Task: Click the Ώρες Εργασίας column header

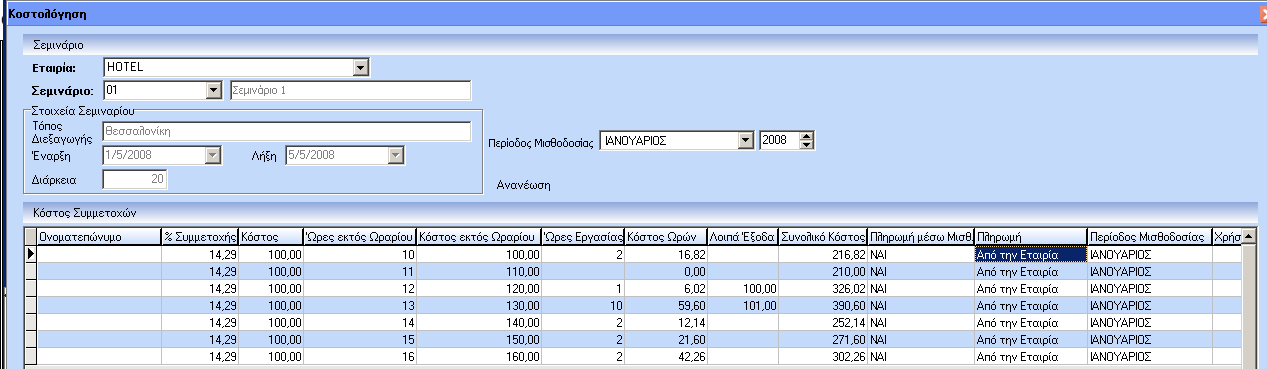Action: point(583,238)
